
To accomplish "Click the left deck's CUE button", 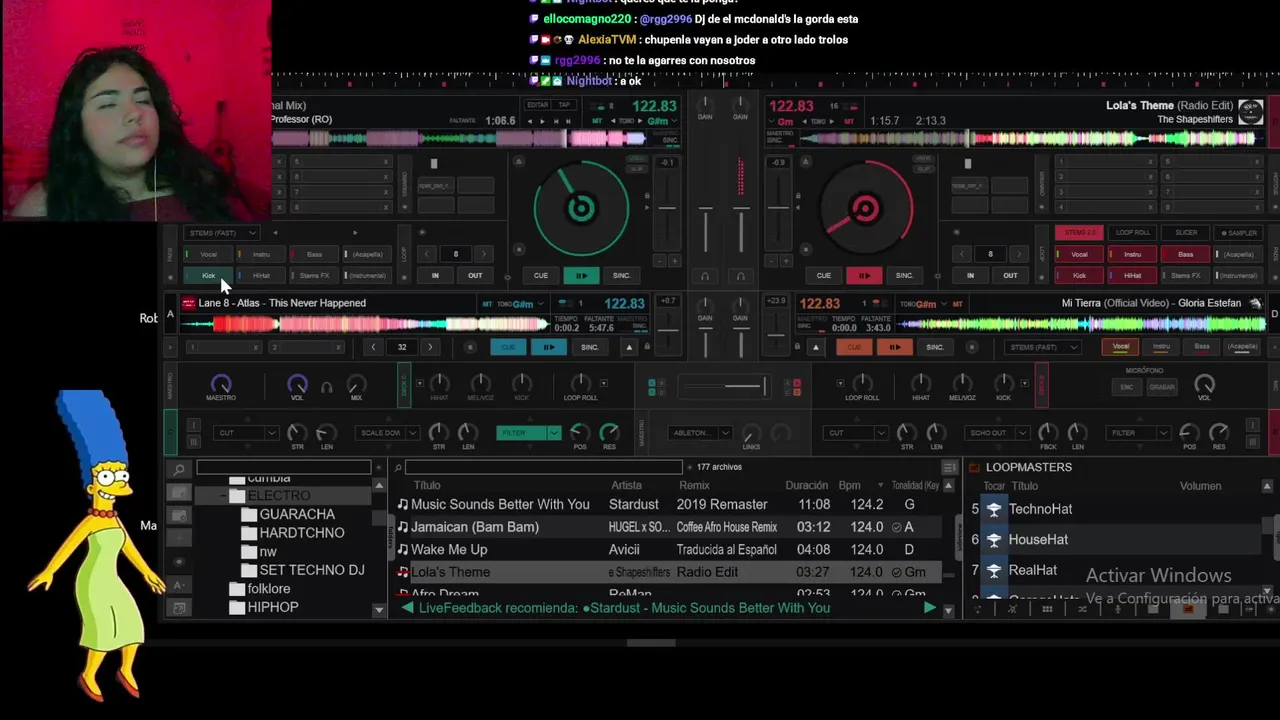I will coord(540,276).
